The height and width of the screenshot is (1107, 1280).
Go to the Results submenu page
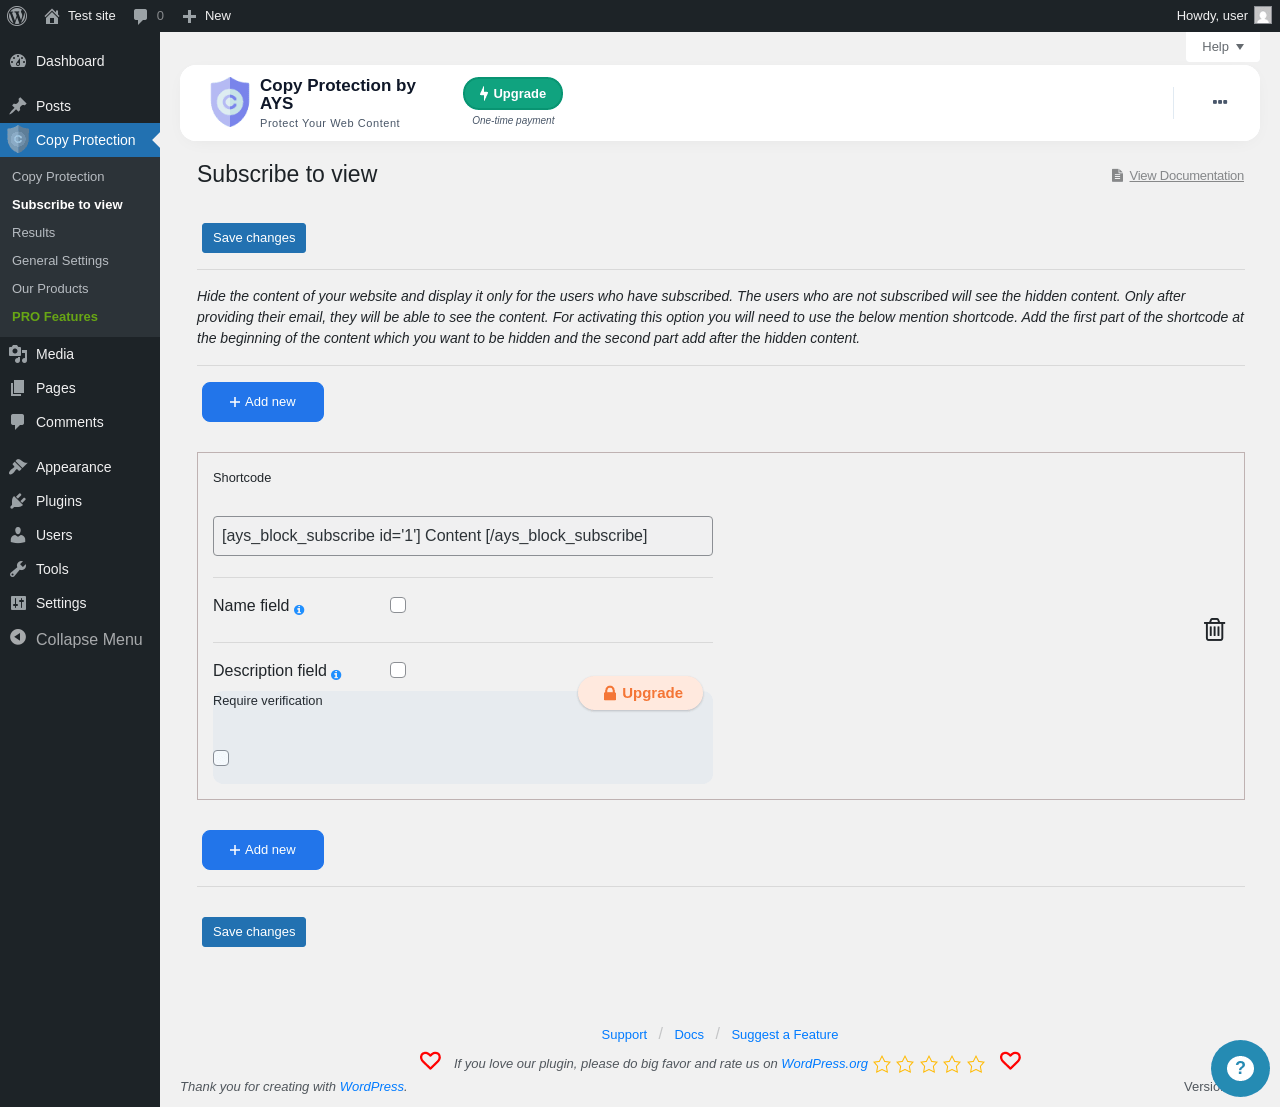pyautogui.click(x=34, y=232)
